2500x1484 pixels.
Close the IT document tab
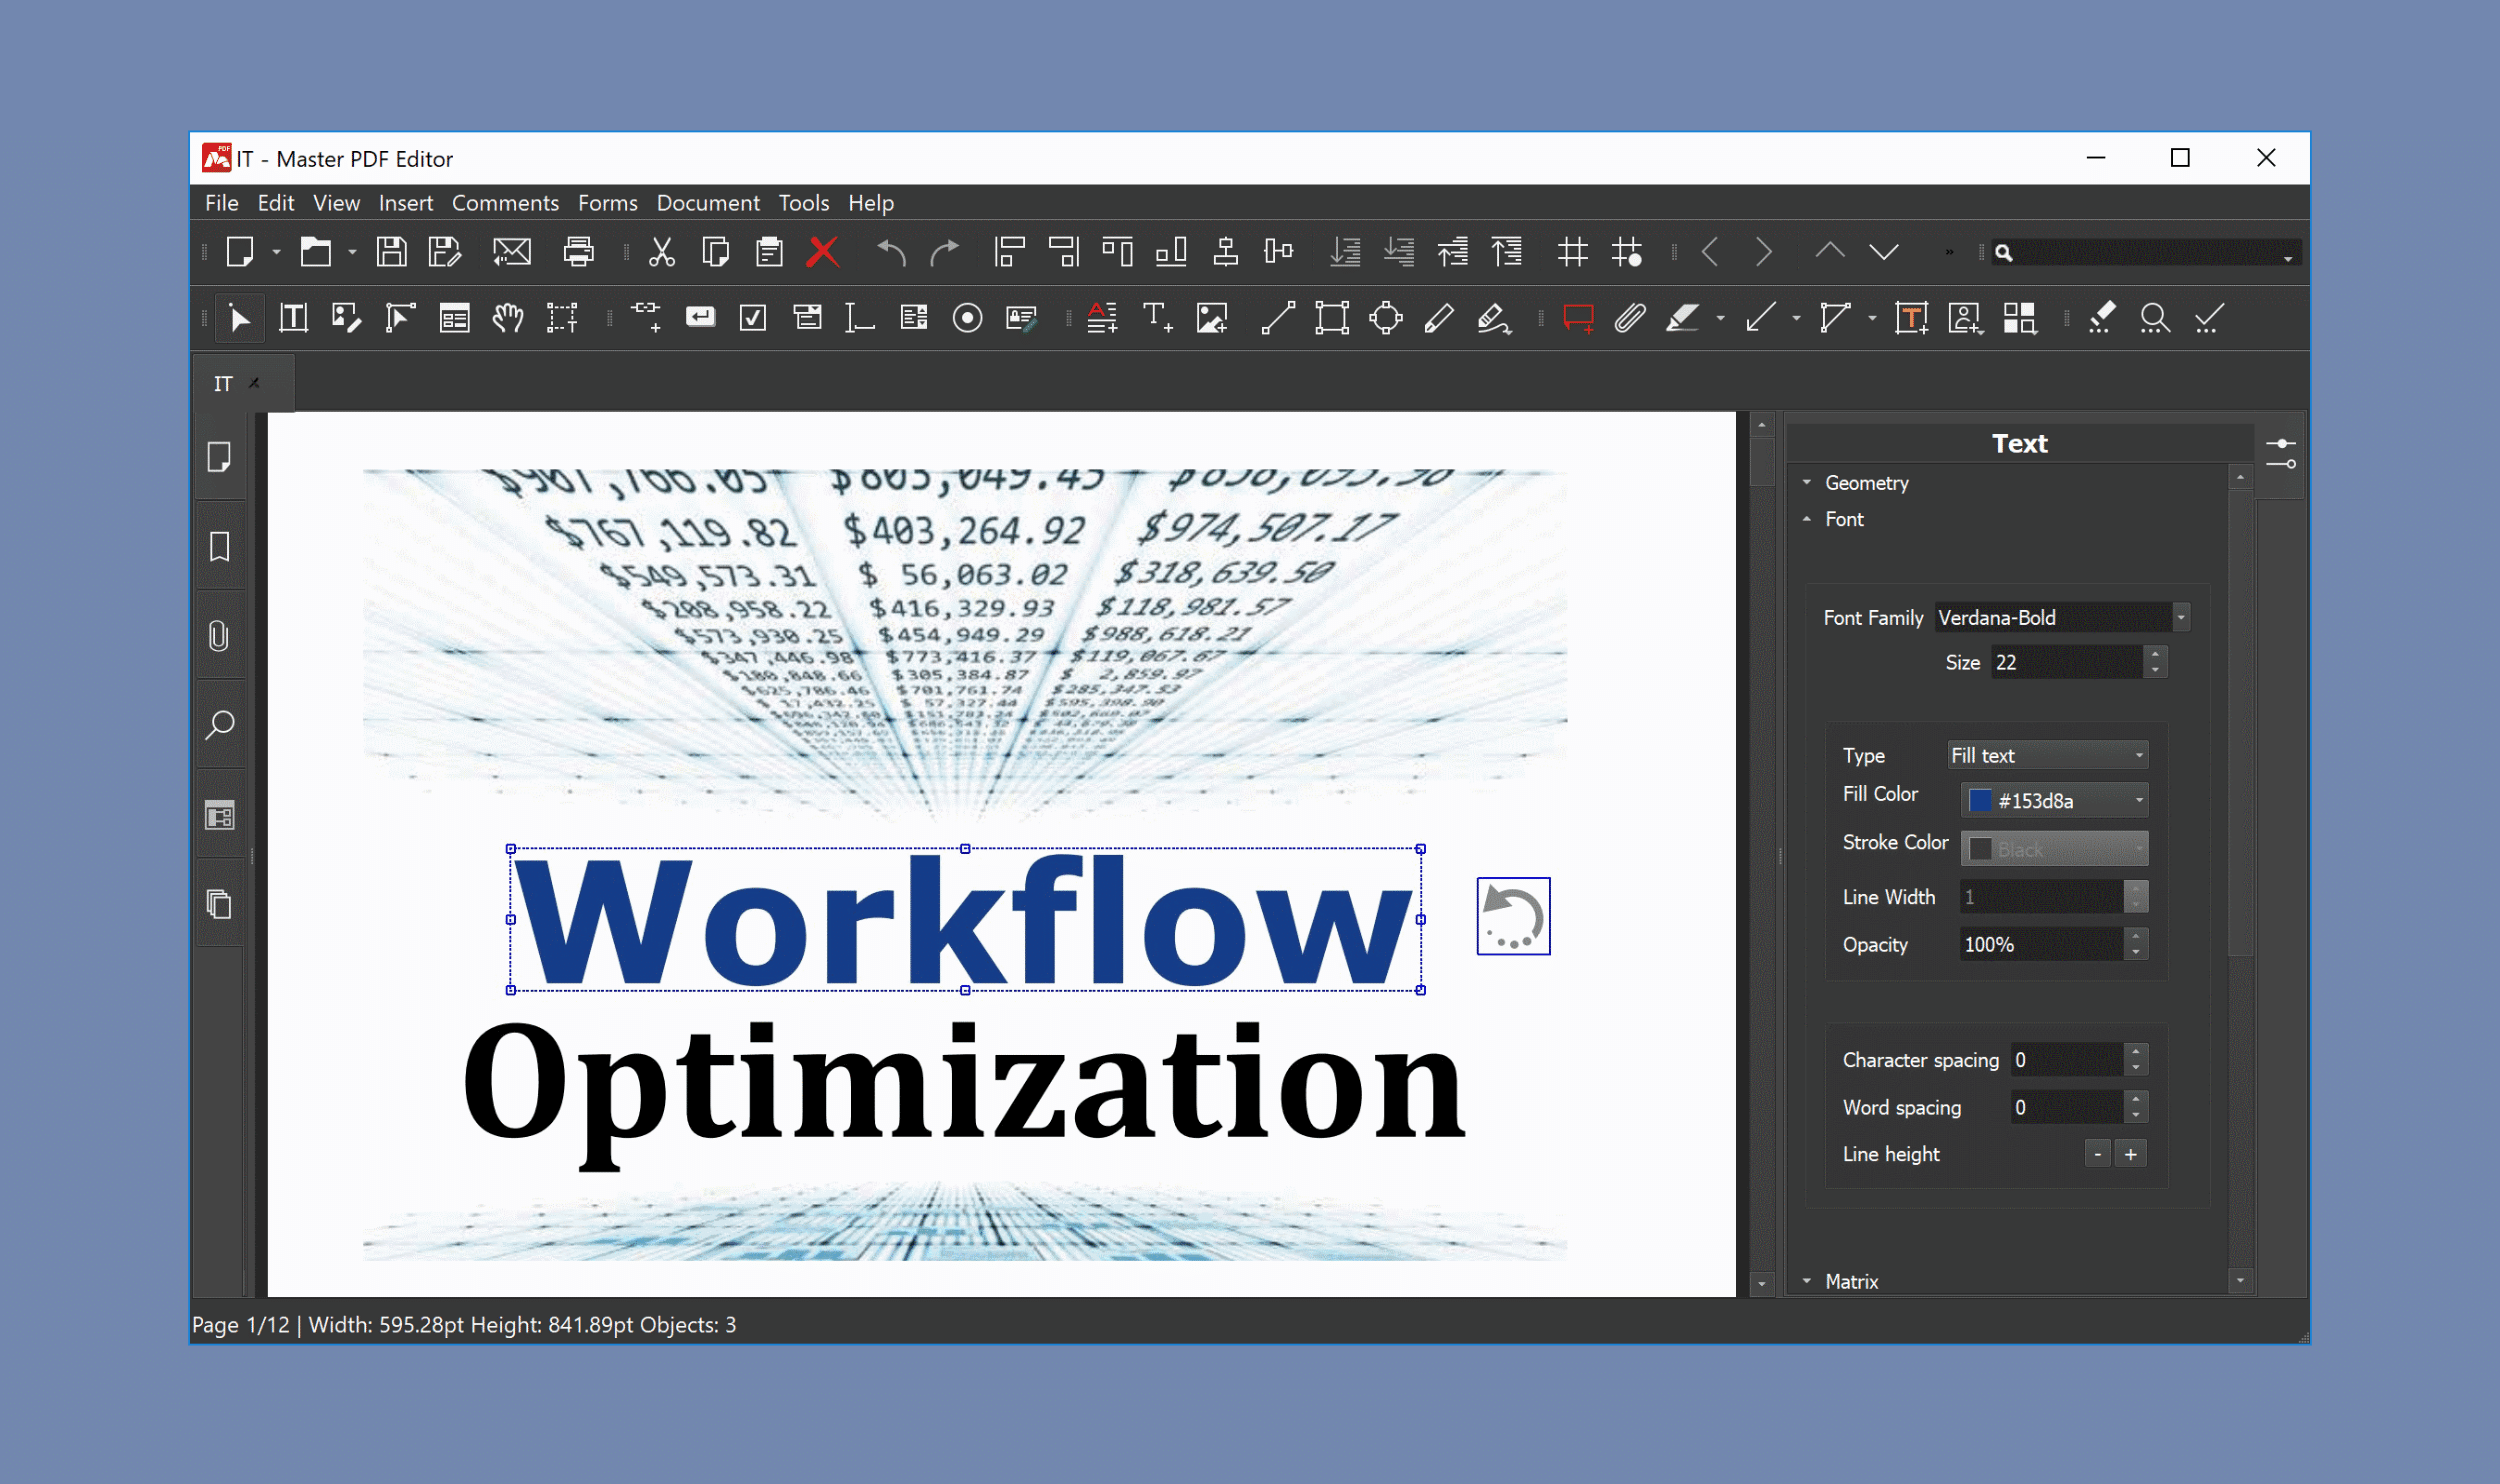[x=255, y=383]
